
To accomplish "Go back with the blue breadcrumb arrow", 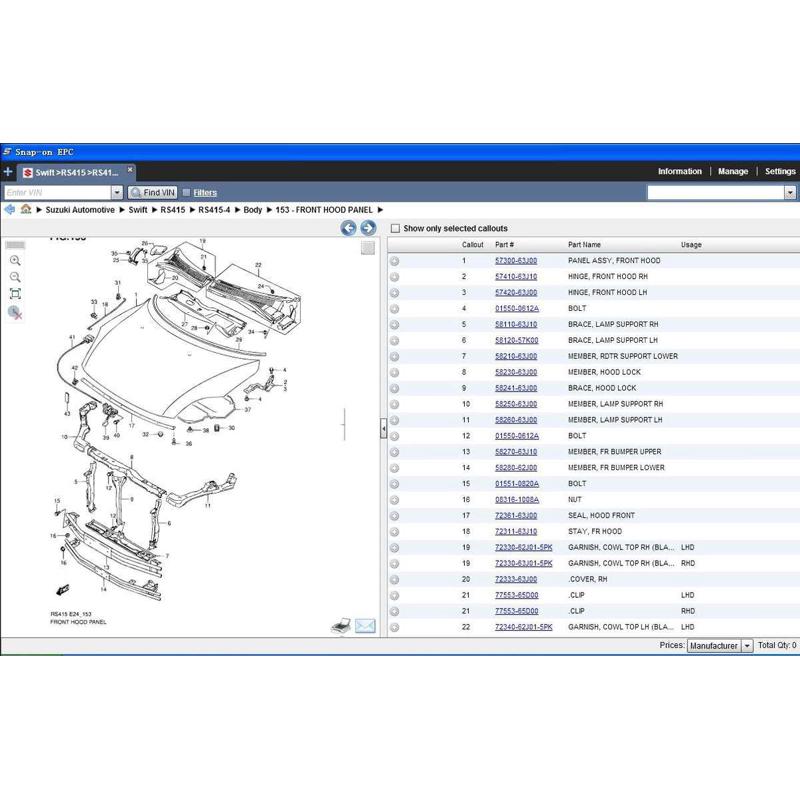I will click(9, 209).
